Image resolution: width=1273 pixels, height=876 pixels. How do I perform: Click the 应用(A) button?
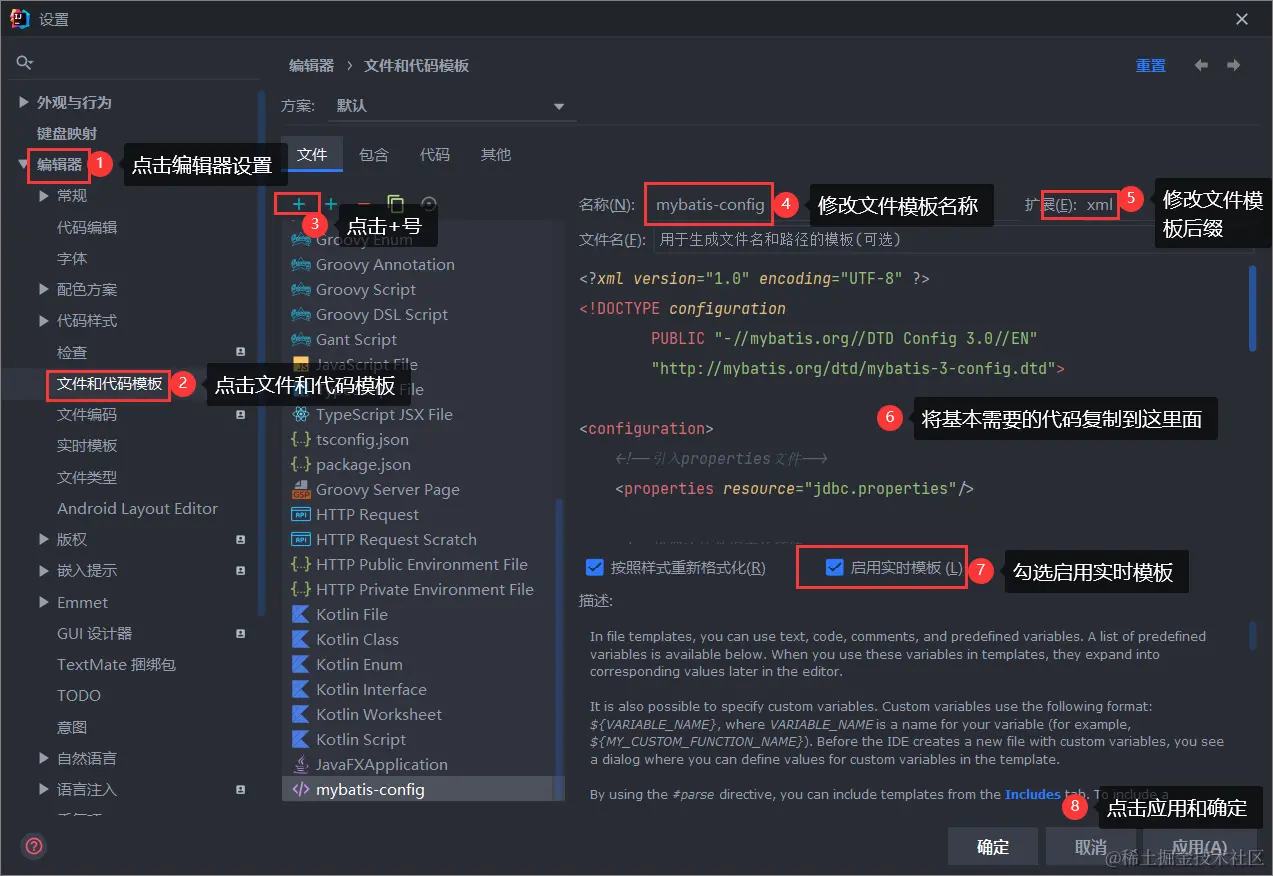(x=1199, y=847)
